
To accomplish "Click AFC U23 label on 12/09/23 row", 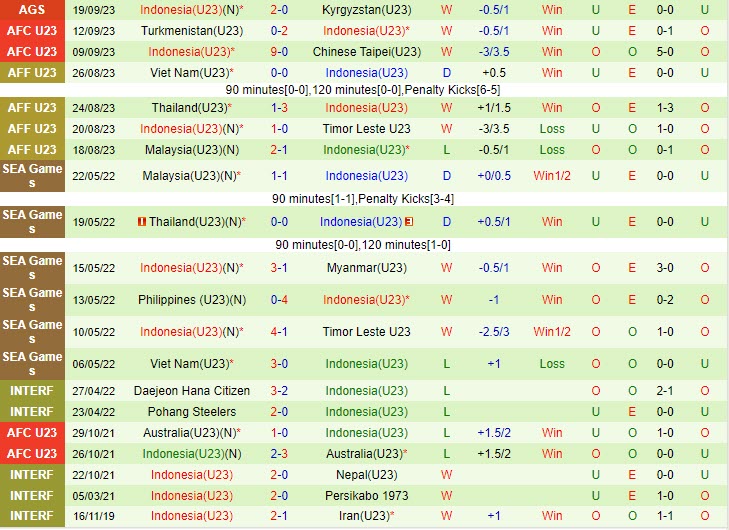I will [32, 31].
